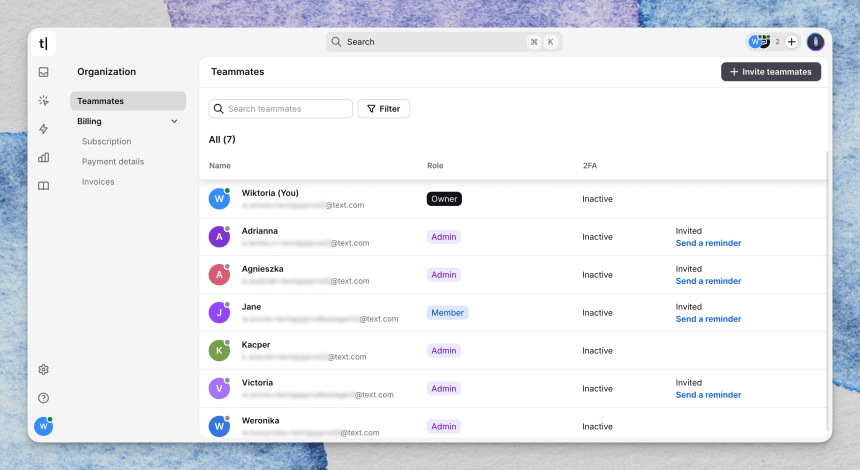Open the bar chart reports icon
This screenshot has height=470, width=860.
43,157
